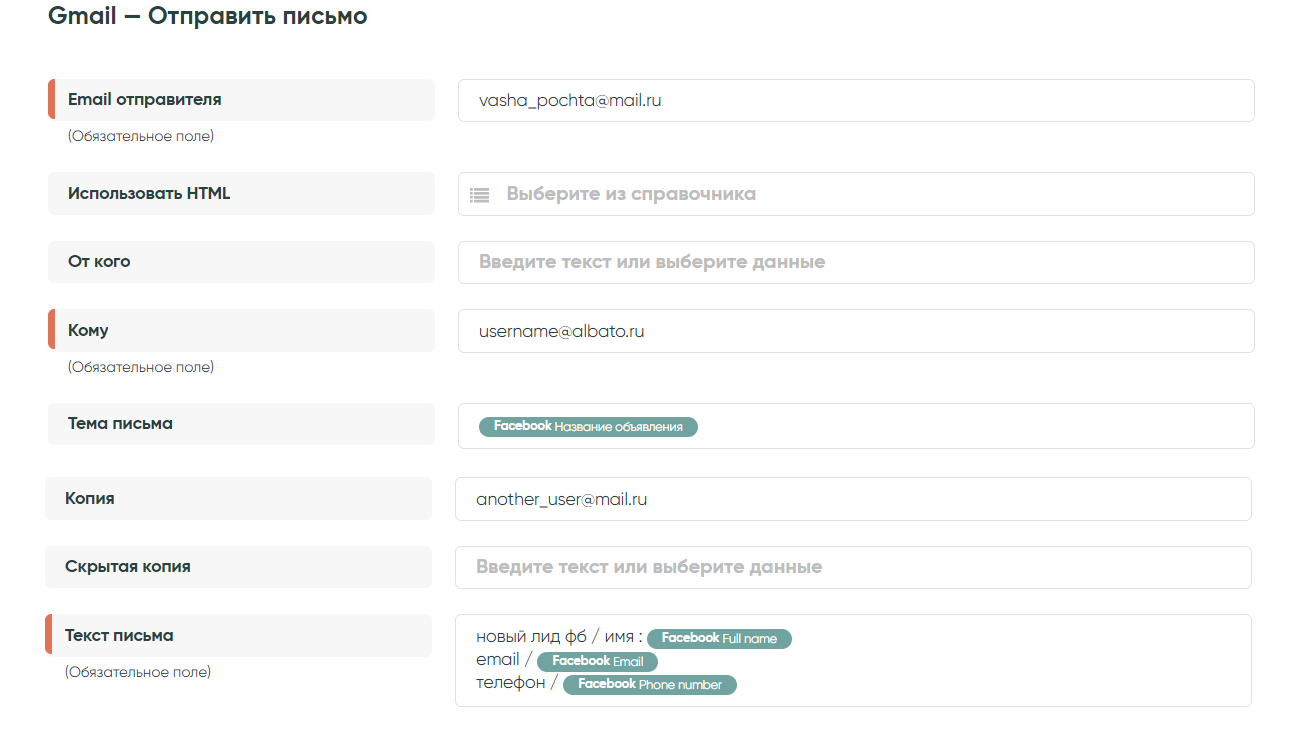Click the Кому field label
Viewport: 1297px width, 746px height.
[88, 330]
